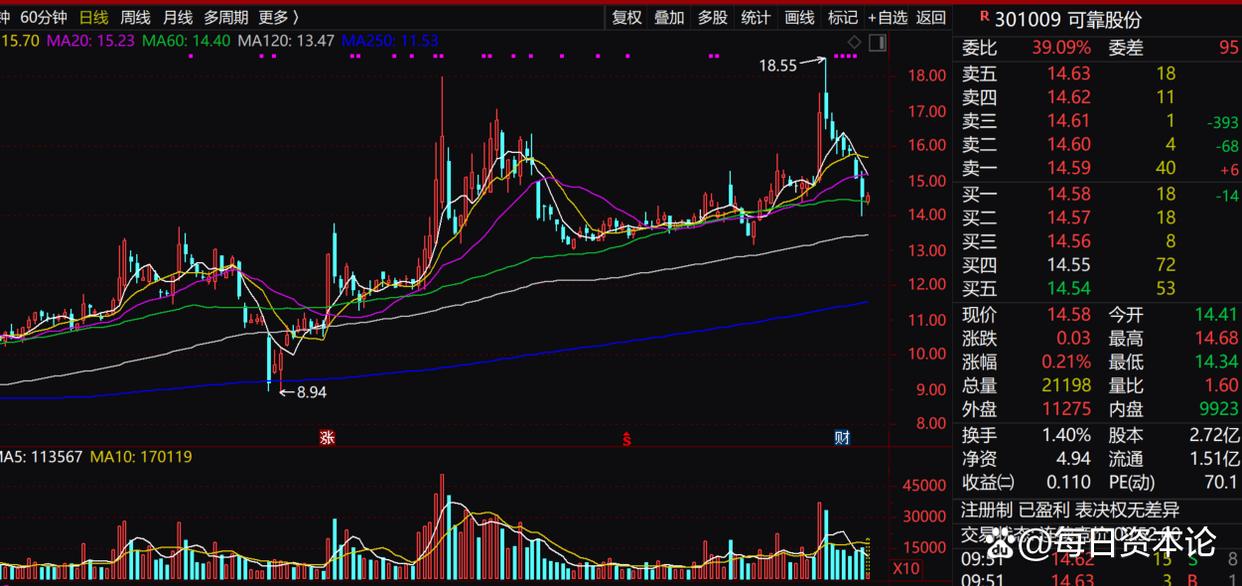Open the 统计 statistics tool
1242x586 pixels.
(x=756, y=17)
